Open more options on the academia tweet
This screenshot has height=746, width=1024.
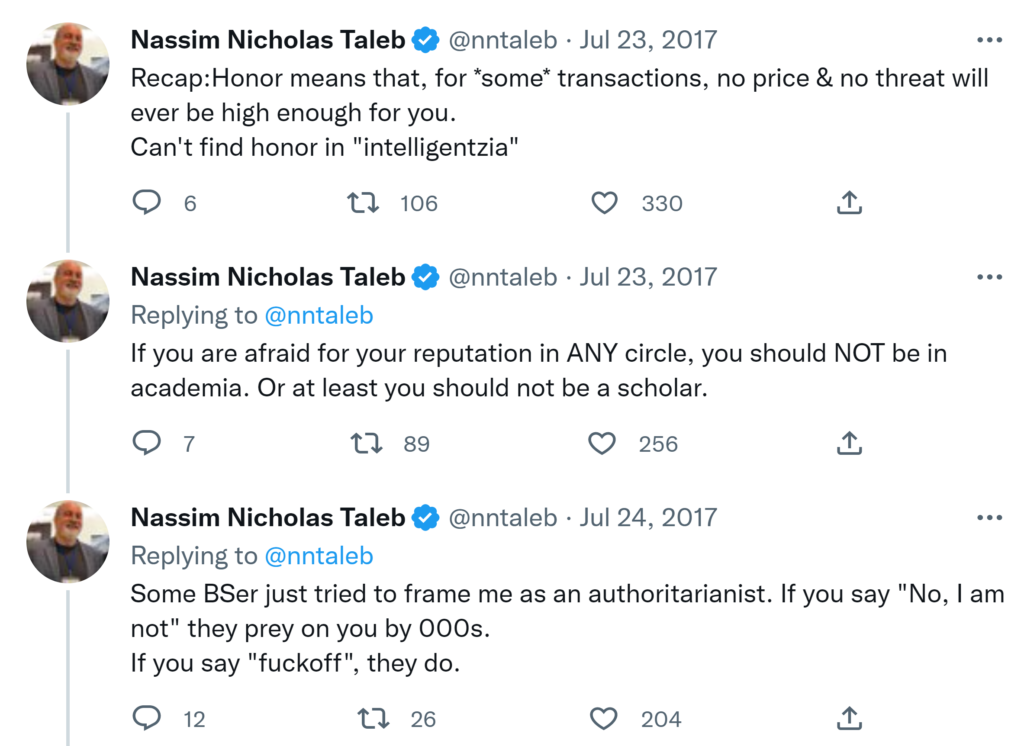pos(988,277)
